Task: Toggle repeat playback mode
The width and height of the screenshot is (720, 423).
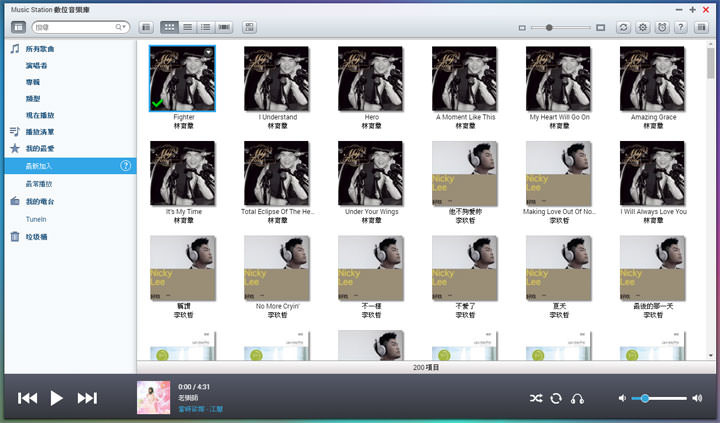Action: click(x=557, y=398)
